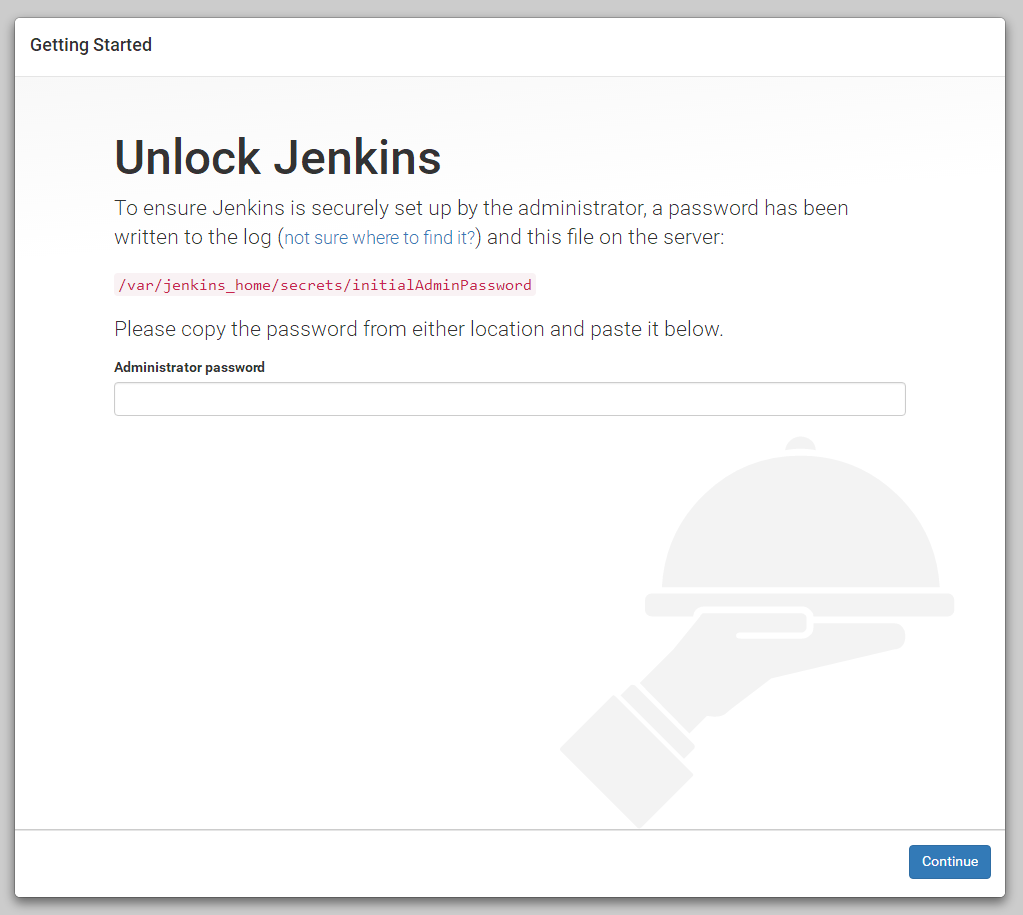Click the "Unlock Jenkins" heading
1023x915 pixels.
(277, 157)
